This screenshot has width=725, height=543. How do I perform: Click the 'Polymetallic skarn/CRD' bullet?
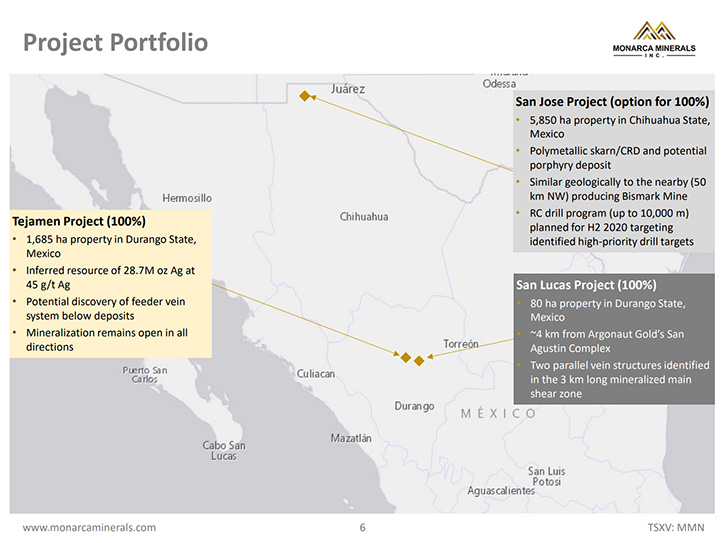618,158
